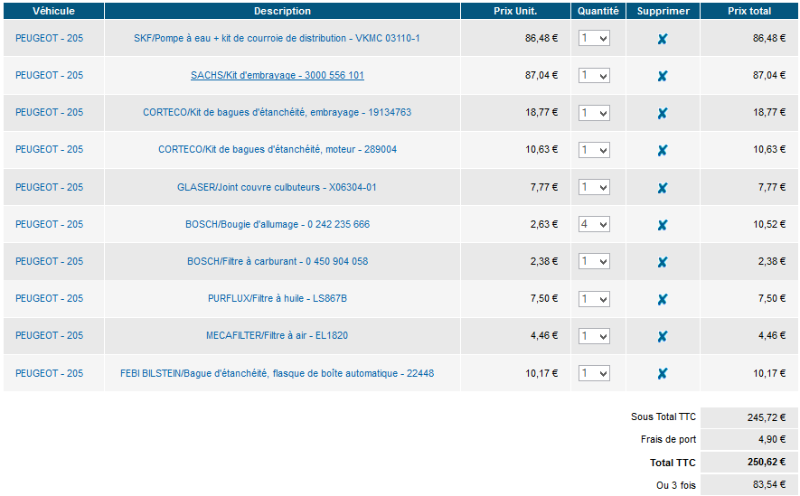Click the Prix total column header
Screen dimensions: 800x496
[748, 11]
